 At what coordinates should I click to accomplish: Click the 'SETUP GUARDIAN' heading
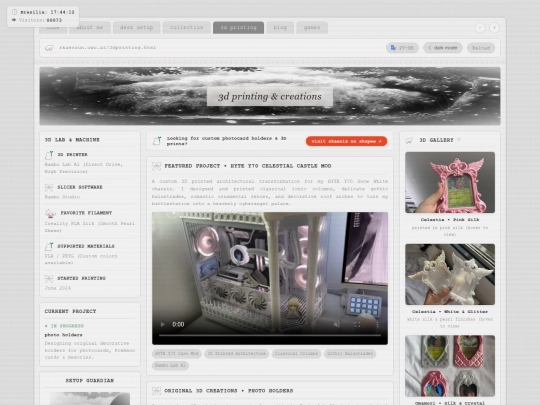pyautogui.click(x=90, y=381)
